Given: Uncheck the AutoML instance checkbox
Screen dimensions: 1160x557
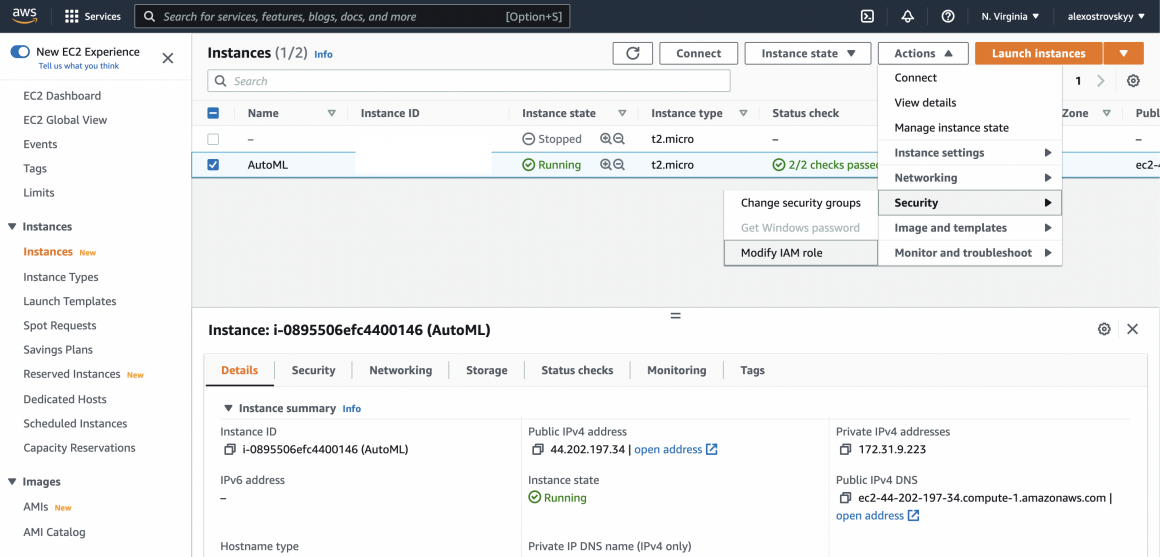Looking at the screenshot, I should 213,165.
